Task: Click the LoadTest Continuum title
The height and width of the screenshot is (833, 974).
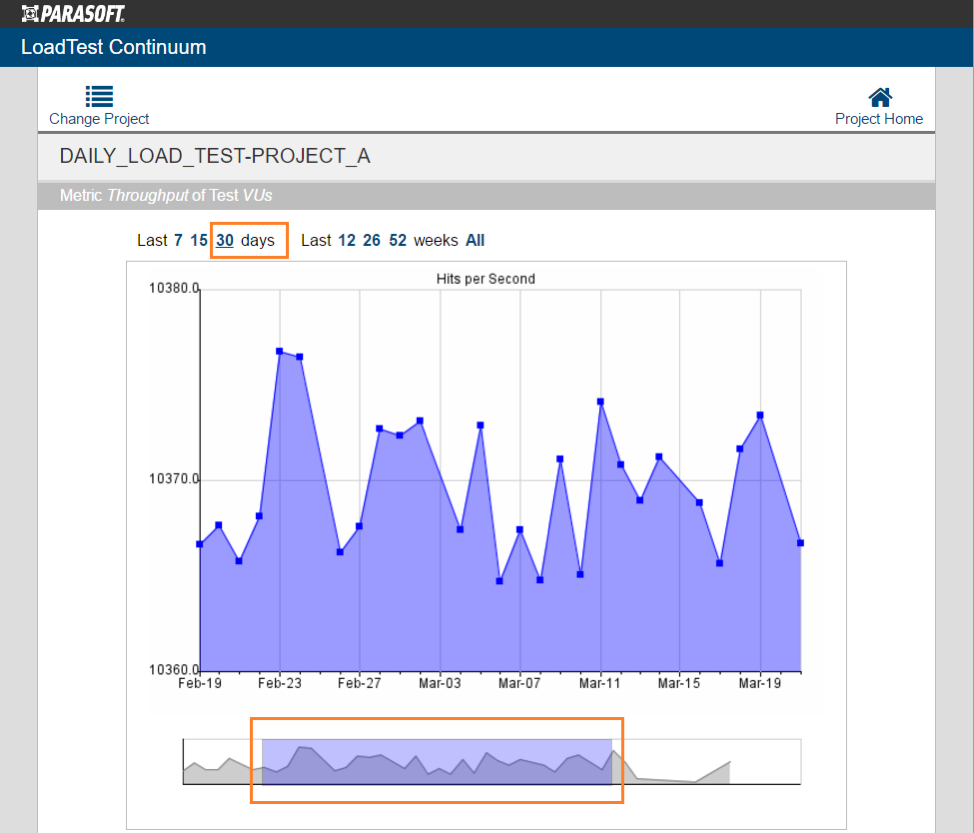Action: coord(114,47)
